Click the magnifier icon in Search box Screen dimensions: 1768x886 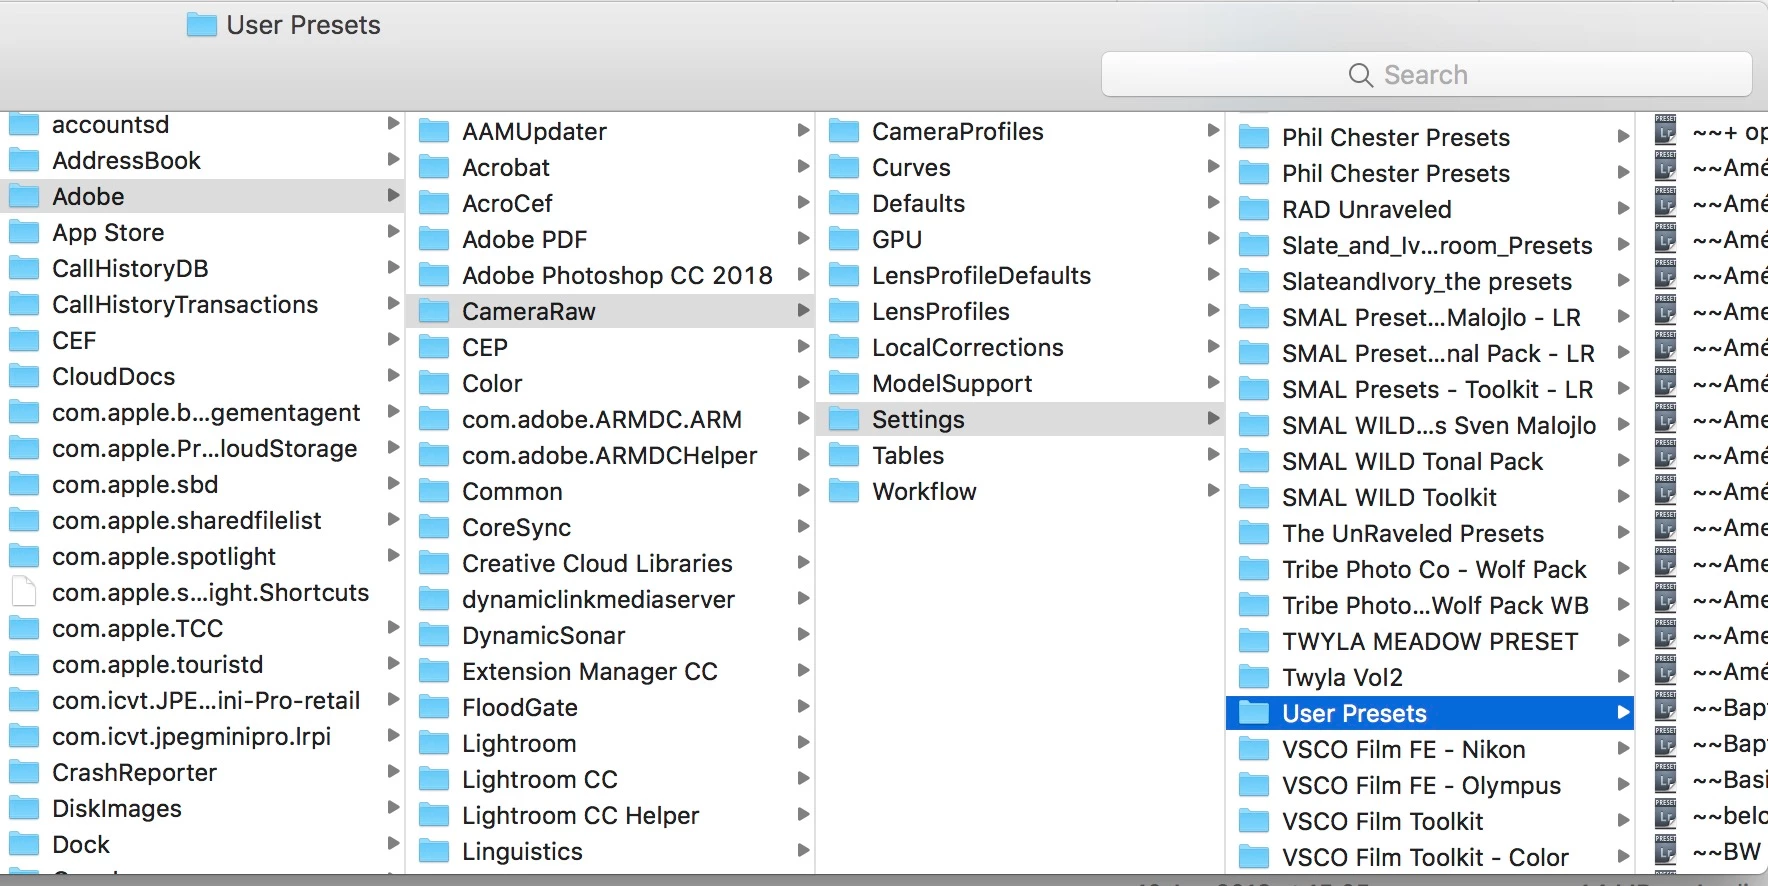click(x=1360, y=75)
